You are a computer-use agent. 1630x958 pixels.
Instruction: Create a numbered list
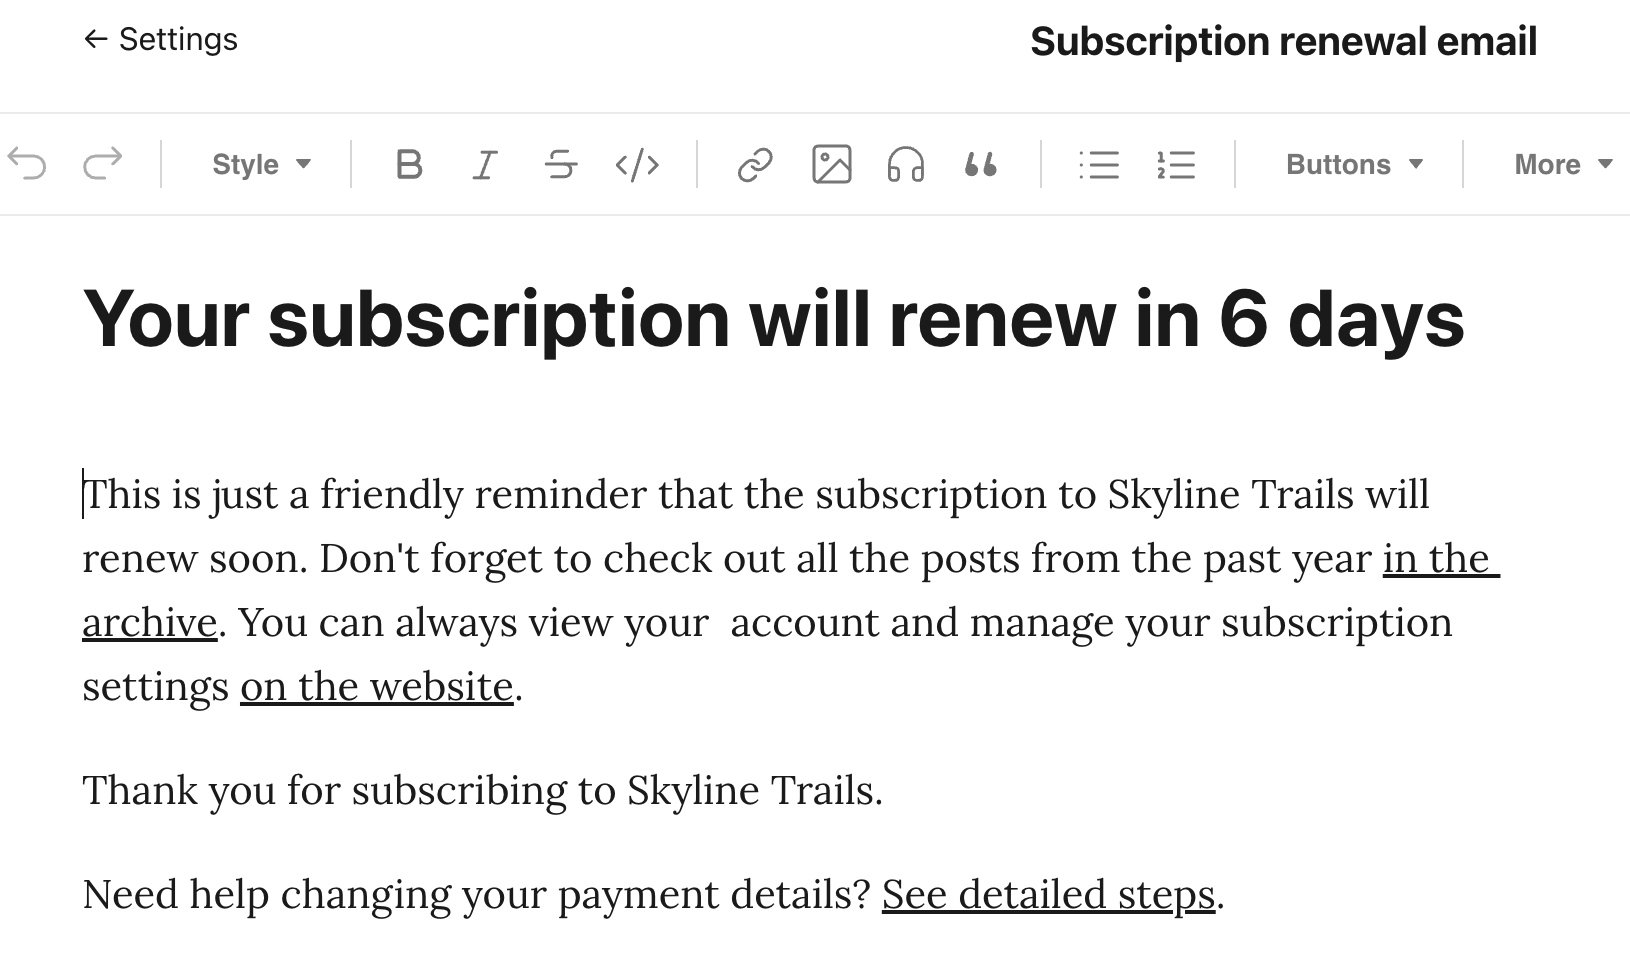1176,164
